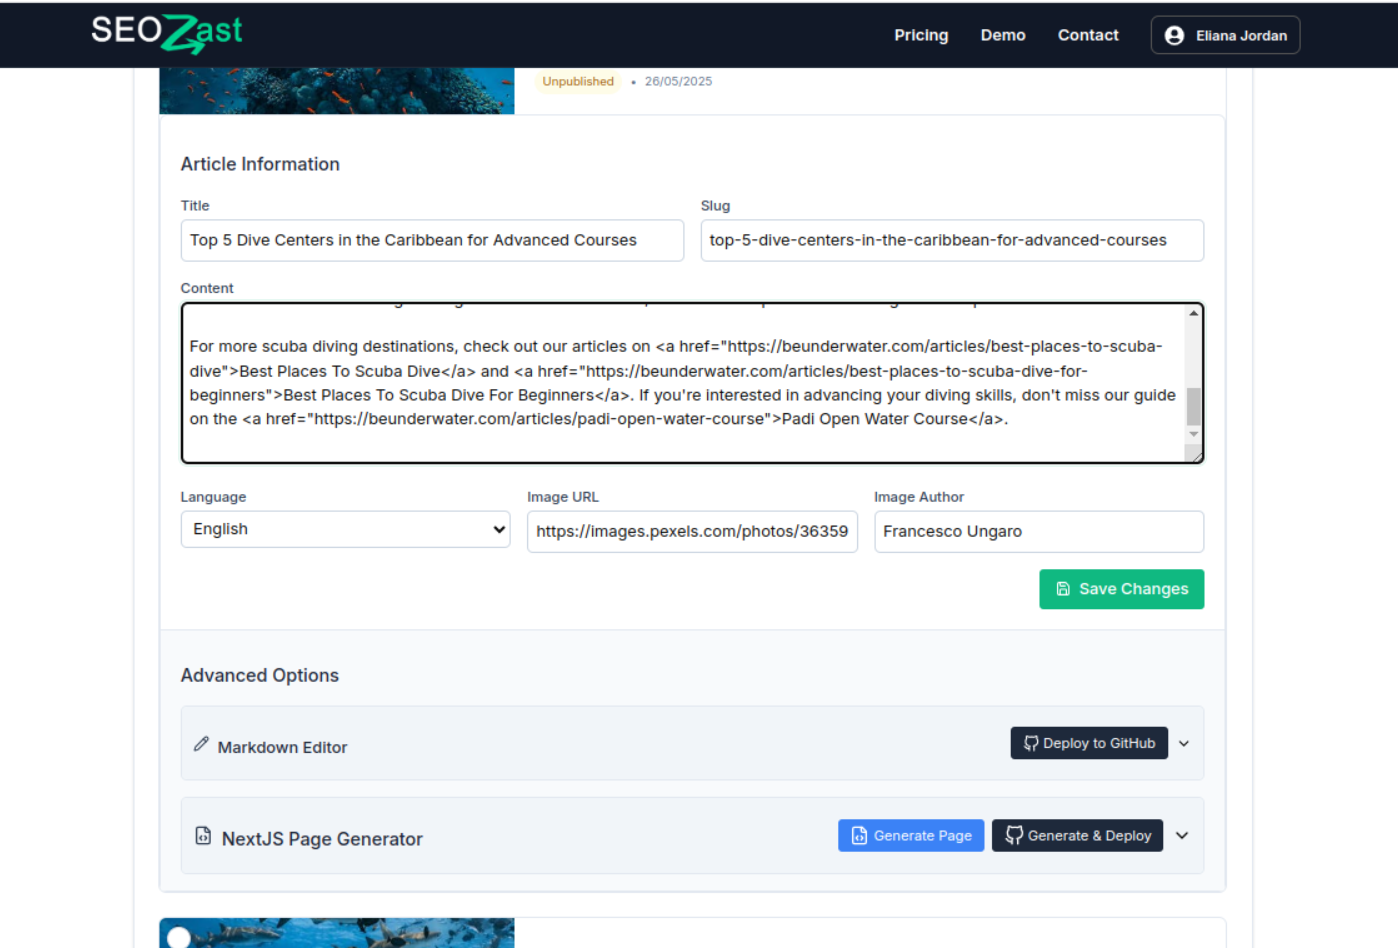This screenshot has height=948, width=1398.
Task: Edit the Image Author field
Action: [1039, 531]
